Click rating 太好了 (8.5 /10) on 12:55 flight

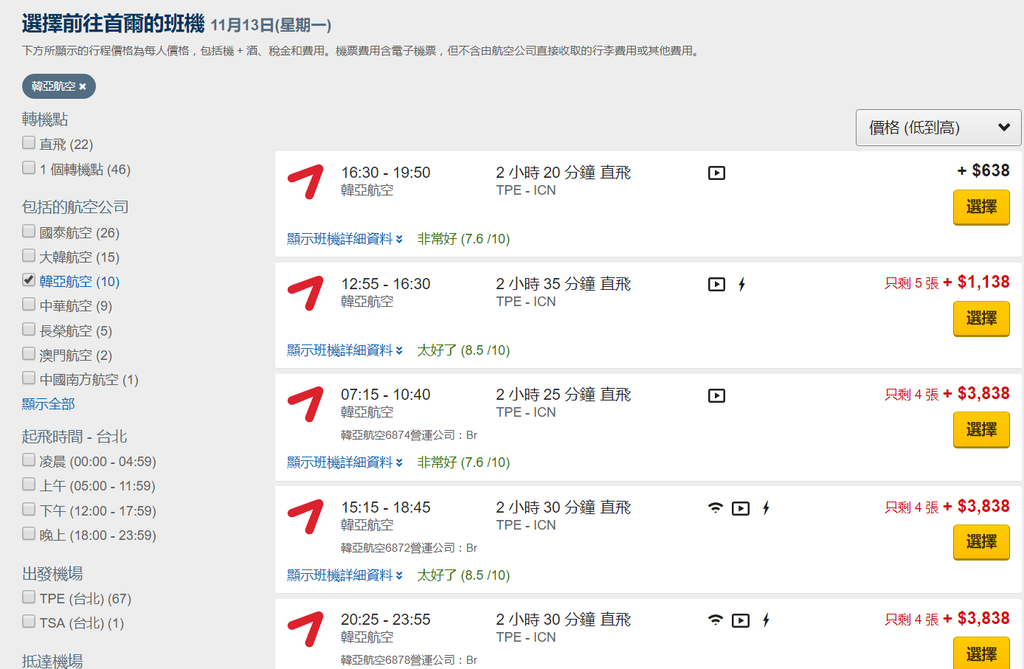click(464, 350)
